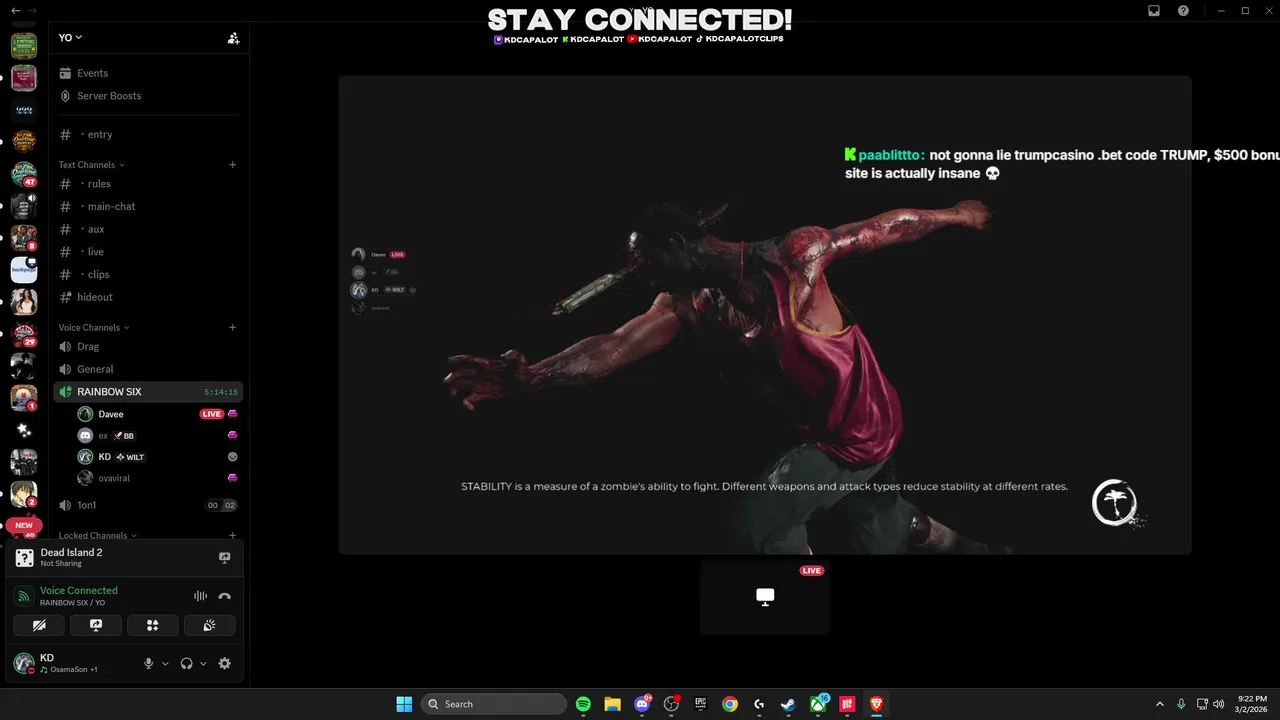
Task: Select the RAINBOW SIX voice channel
Action: 148,392
